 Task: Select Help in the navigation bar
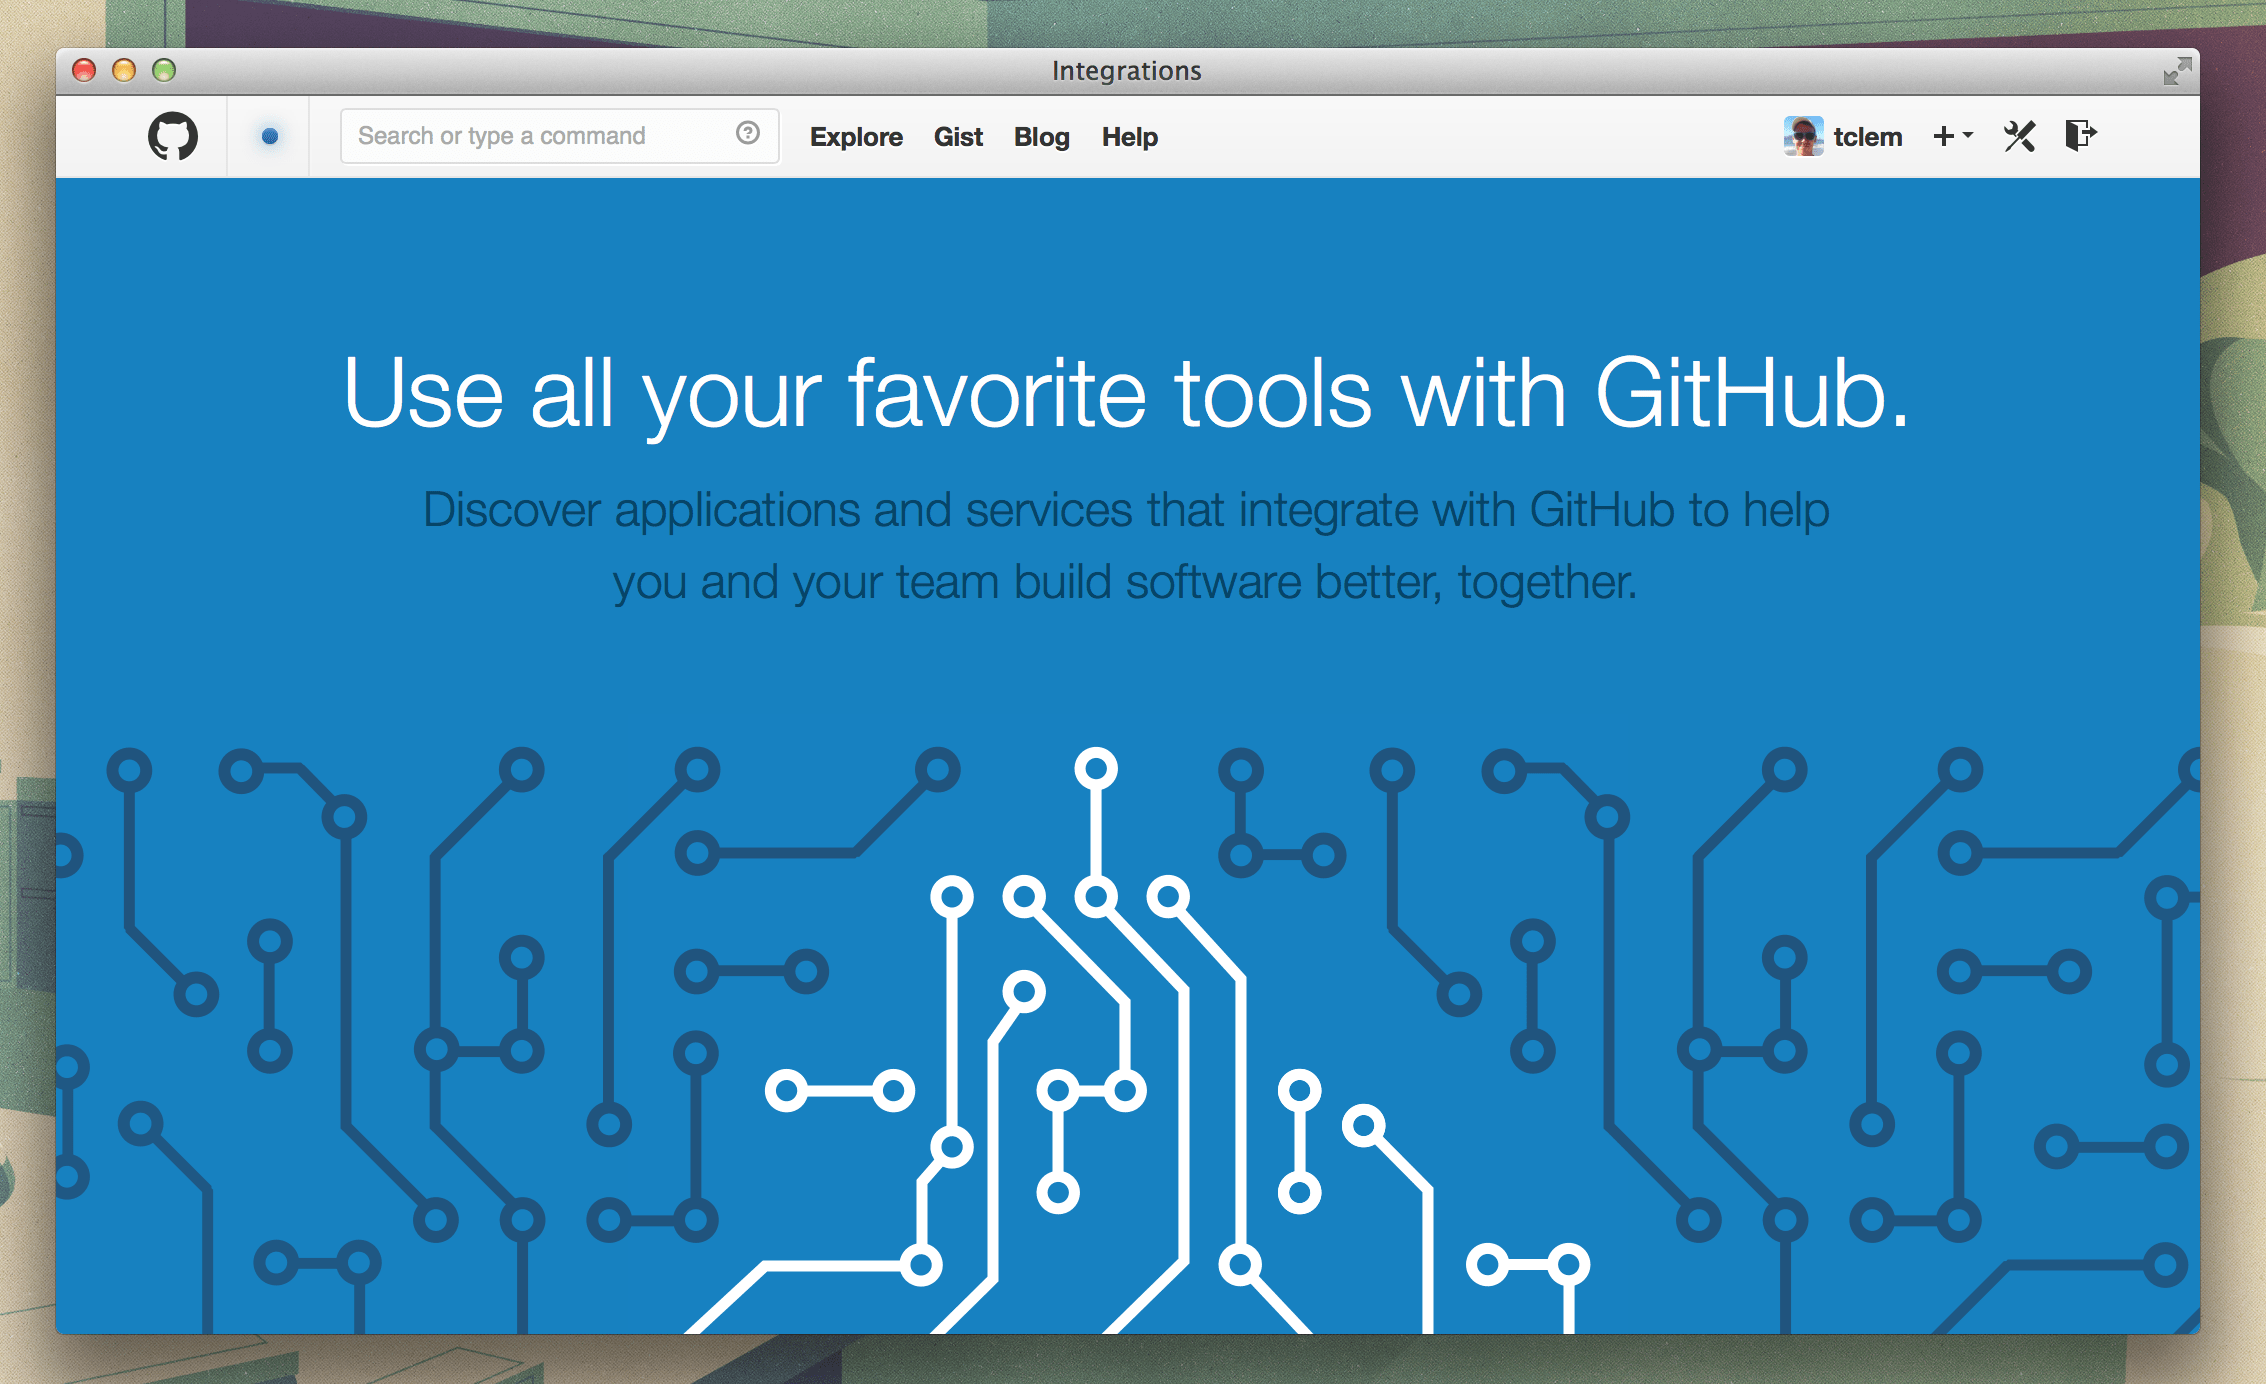(1129, 137)
